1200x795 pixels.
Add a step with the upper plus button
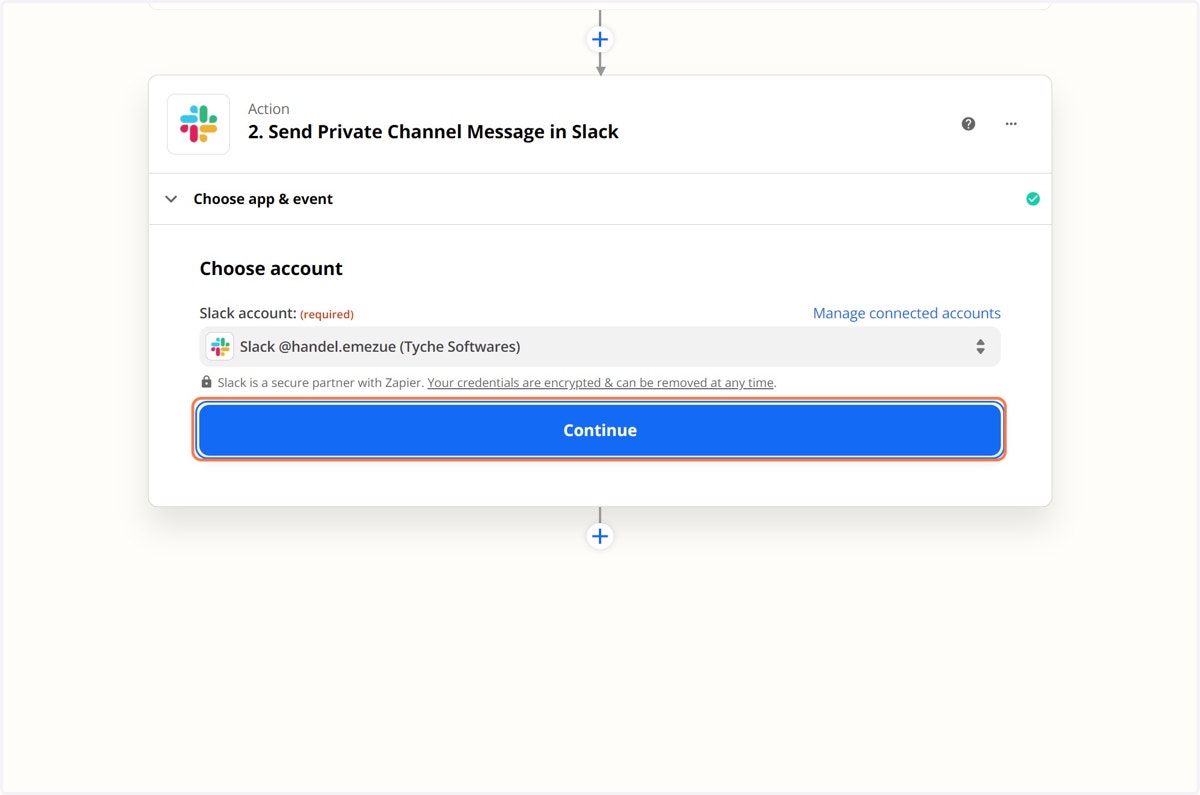[600, 40]
